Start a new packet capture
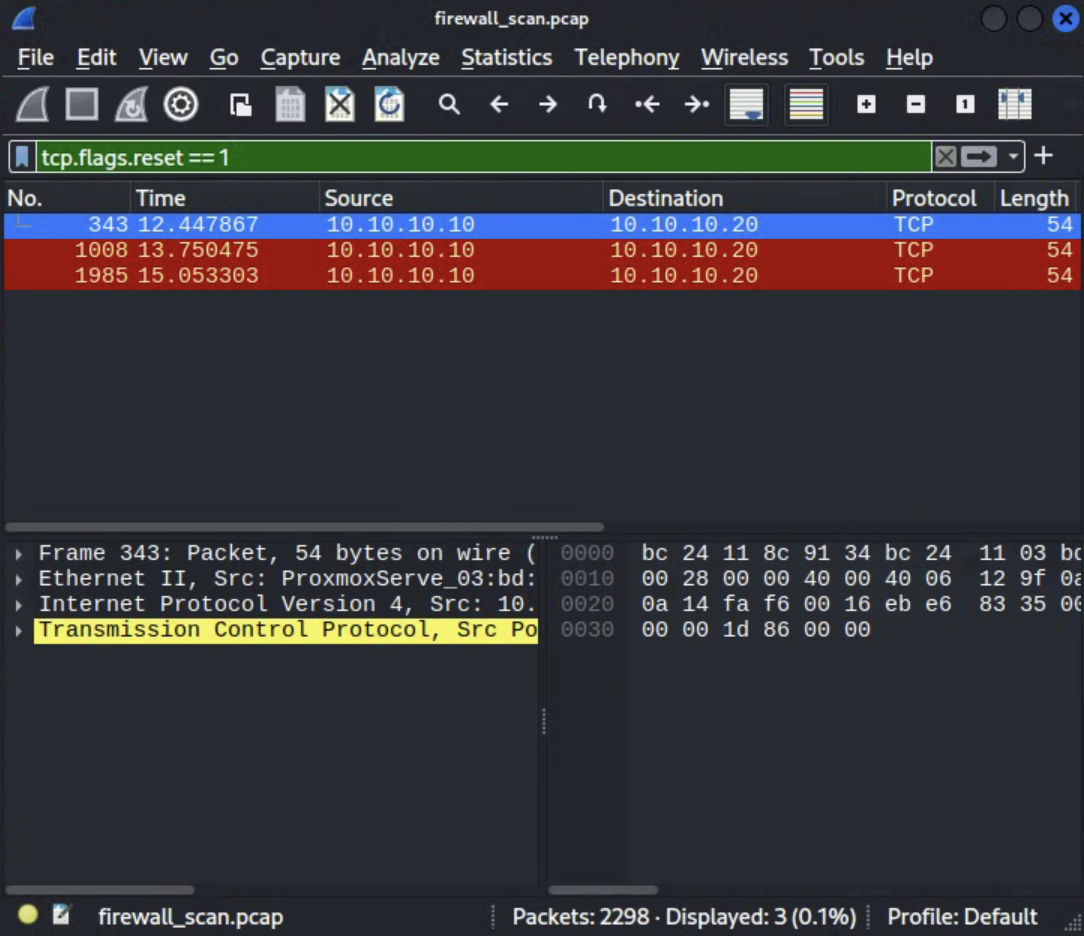 (x=34, y=104)
